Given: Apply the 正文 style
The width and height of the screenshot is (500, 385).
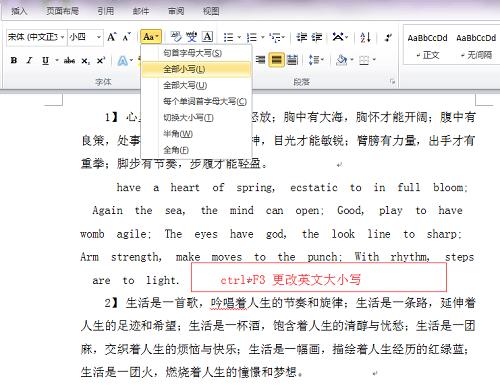Looking at the screenshot, I should [427, 45].
